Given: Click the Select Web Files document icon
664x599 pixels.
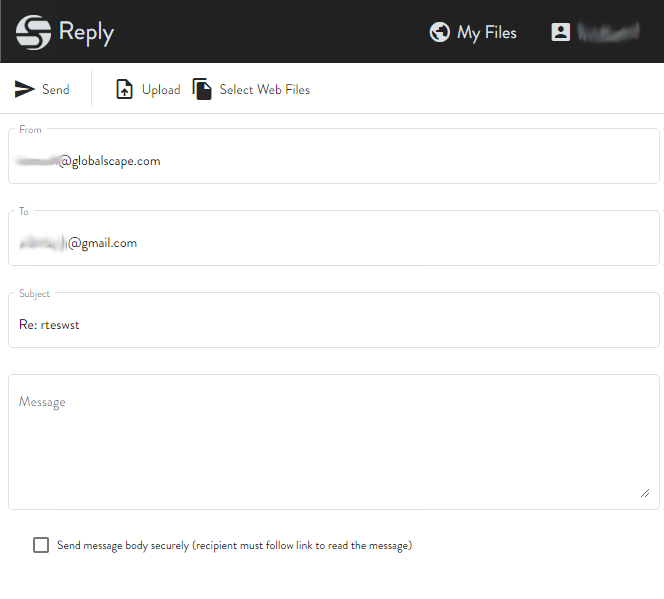Looking at the screenshot, I should pyautogui.click(x=202, y=89).
